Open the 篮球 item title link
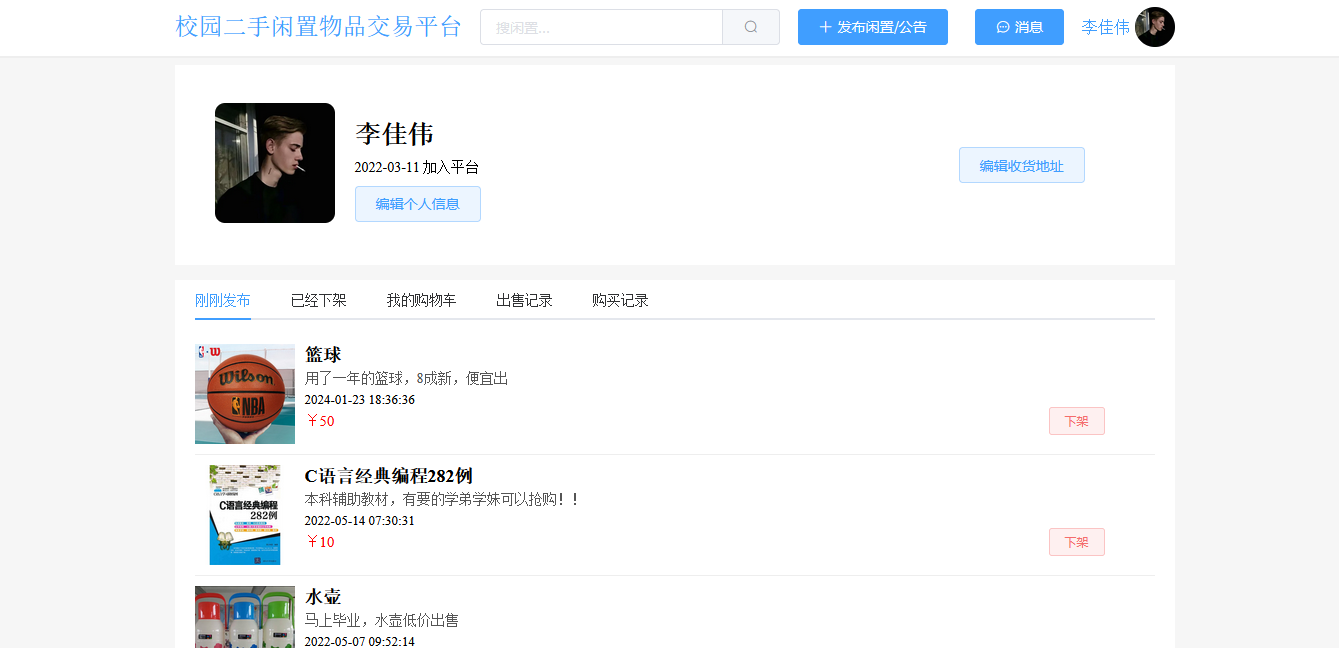Image resolution: width=1339 pixels, height=648 pixels. pos(322,354)
